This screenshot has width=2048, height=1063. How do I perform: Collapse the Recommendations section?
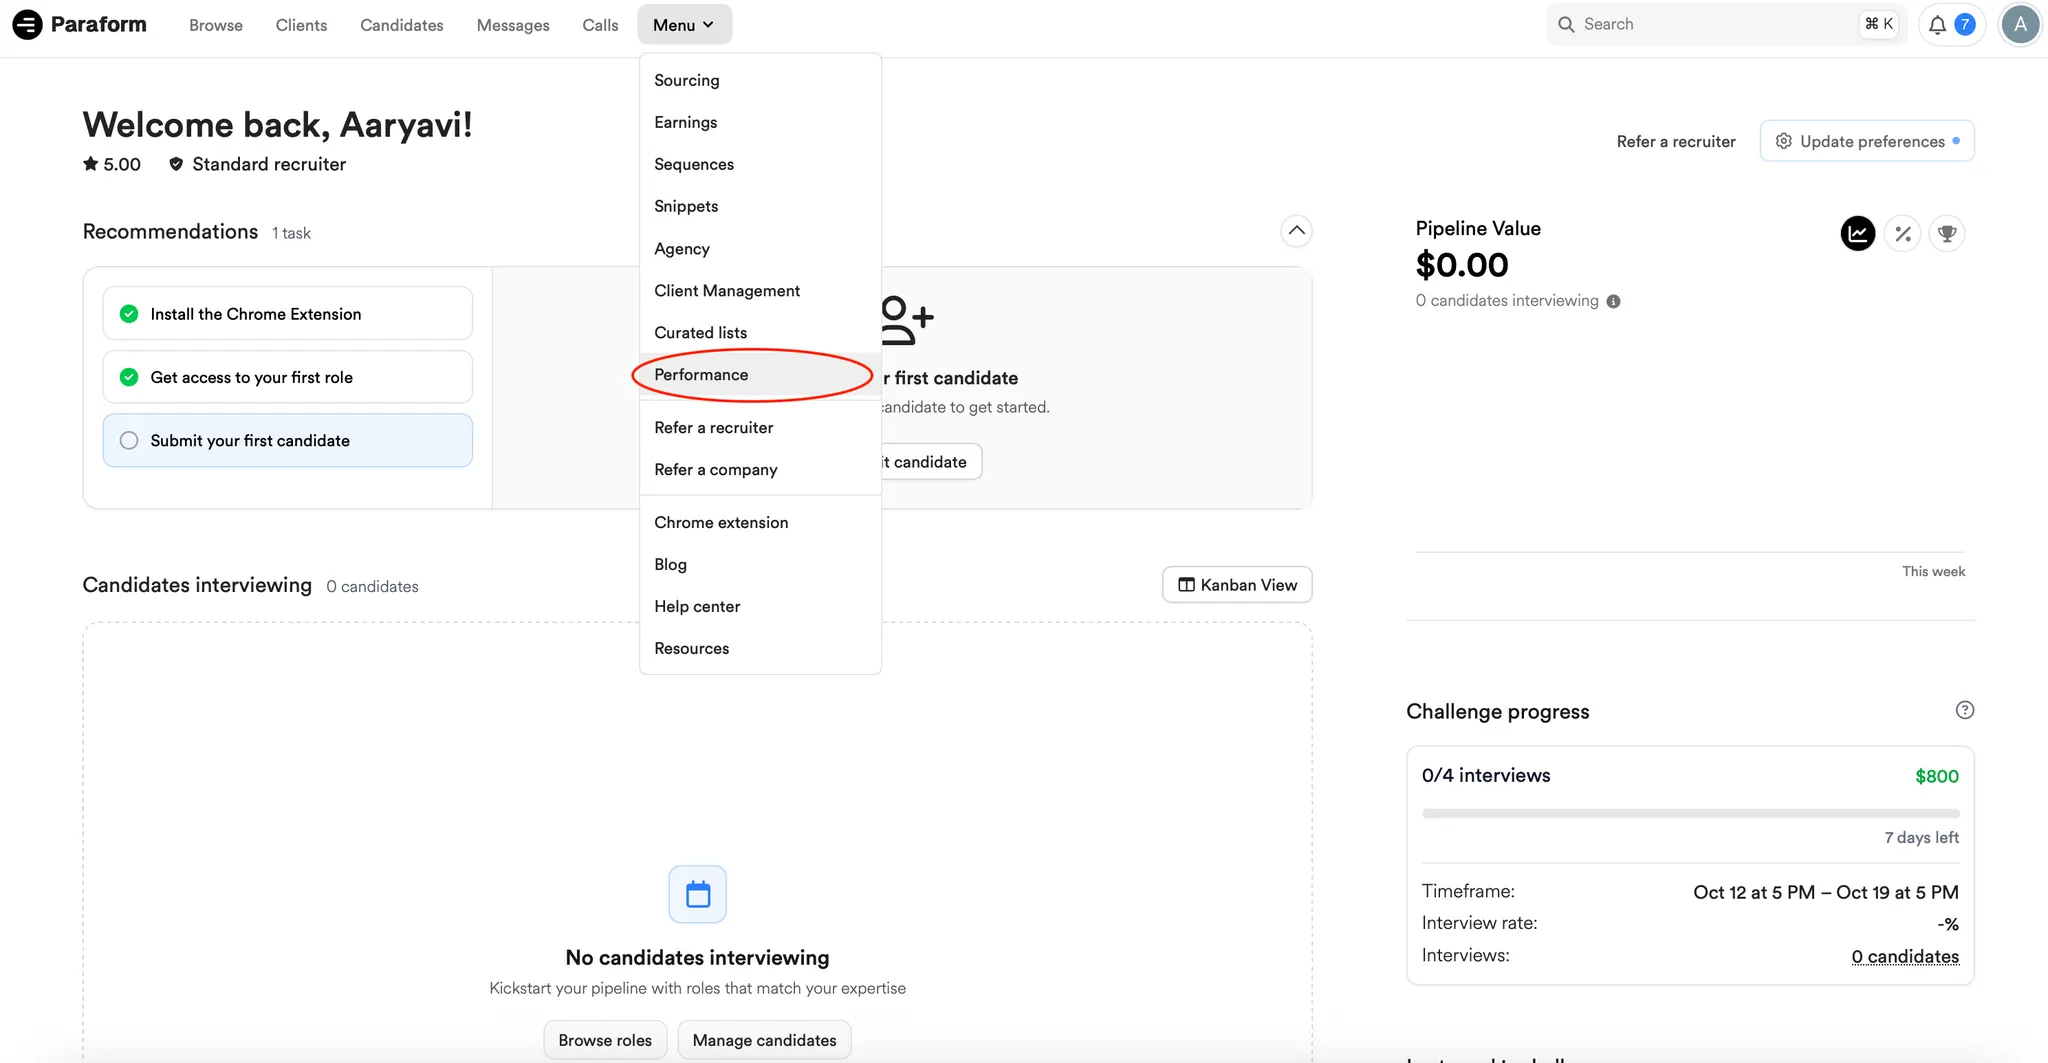coord(1296,231)
